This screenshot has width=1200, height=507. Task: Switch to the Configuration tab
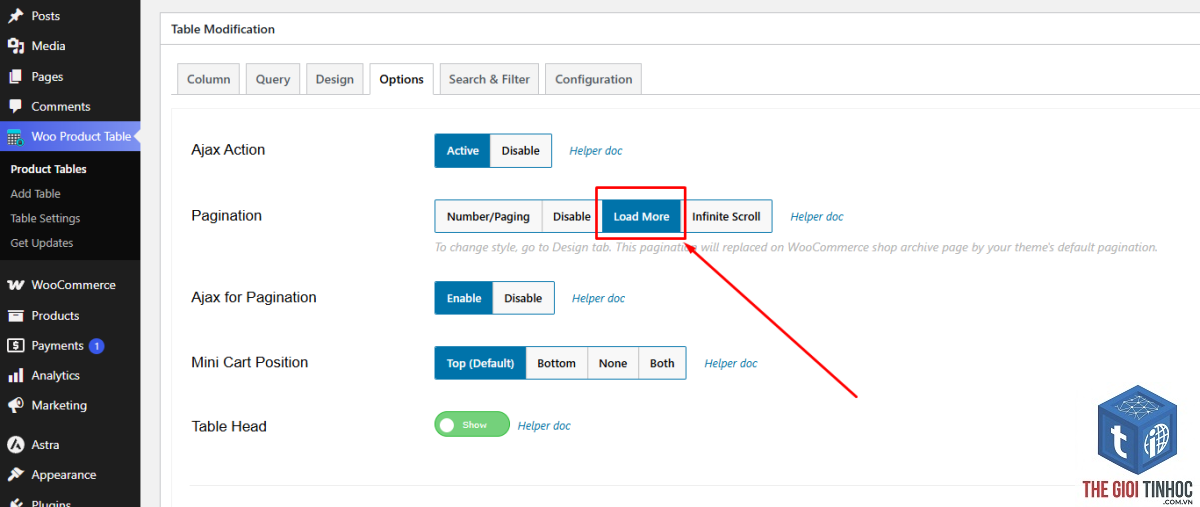pyautogui.click(x=594, y=79)
